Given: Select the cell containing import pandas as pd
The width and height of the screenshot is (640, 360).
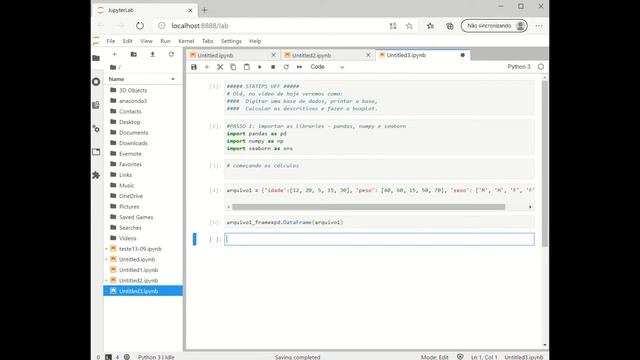Looking at the screenshot, I should (x=379, y=137).
